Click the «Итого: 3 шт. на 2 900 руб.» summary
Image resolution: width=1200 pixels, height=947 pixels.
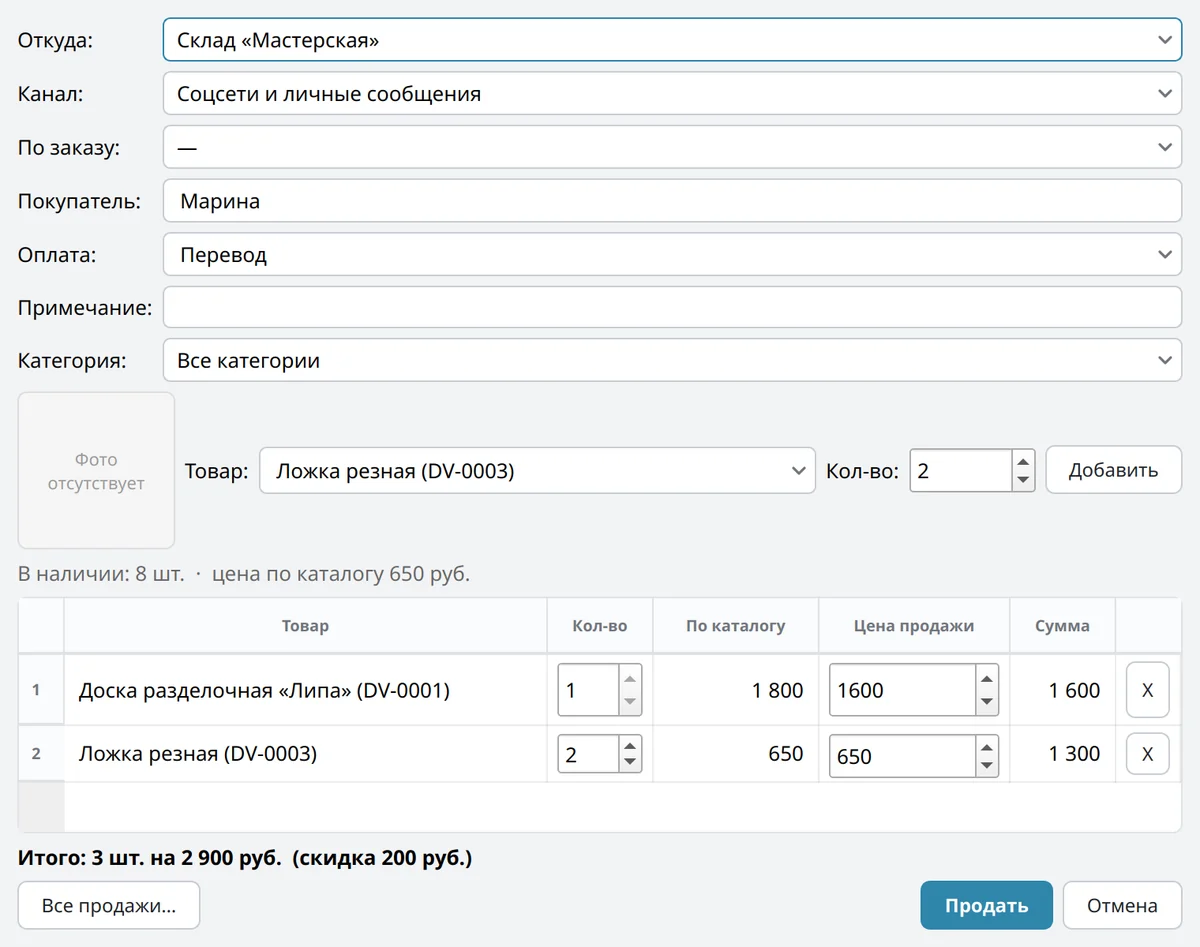click(x=150, y=858)
